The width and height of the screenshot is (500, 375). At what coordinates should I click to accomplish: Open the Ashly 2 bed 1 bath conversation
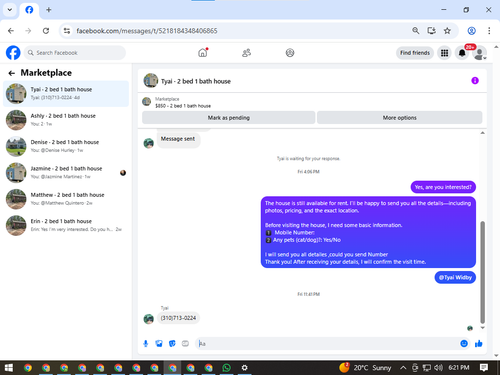pyautogui.click(x=66, y=120)
